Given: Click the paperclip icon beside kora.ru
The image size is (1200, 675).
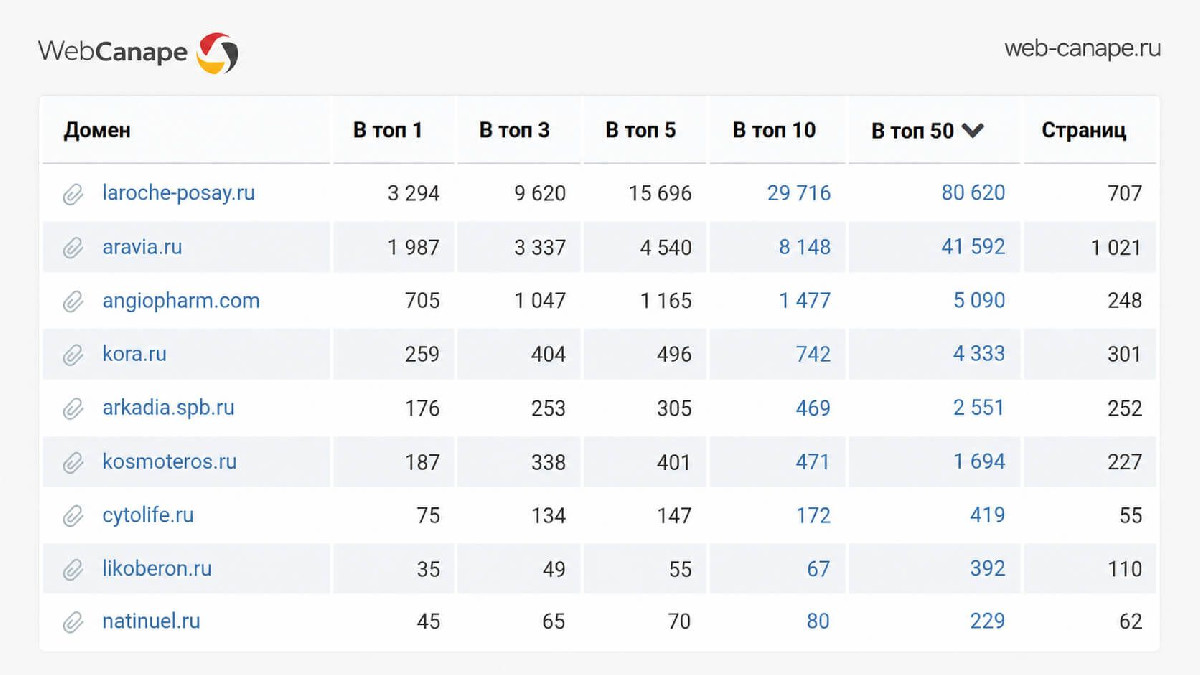Looking at the screenshot, I should point(73,355).
